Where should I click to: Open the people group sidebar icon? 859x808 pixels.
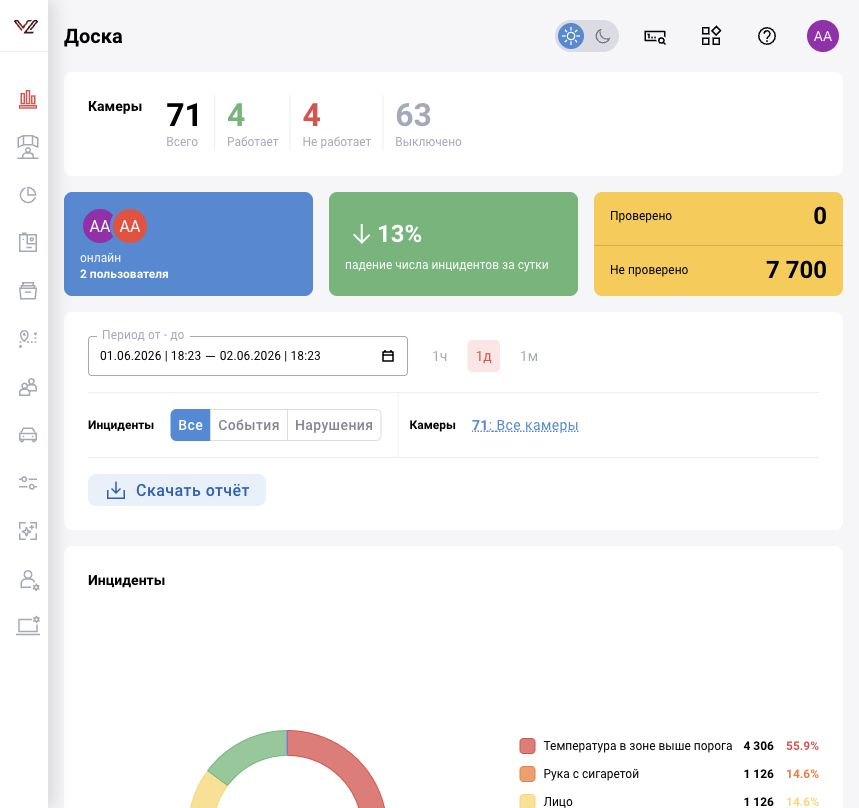(28, 387)
